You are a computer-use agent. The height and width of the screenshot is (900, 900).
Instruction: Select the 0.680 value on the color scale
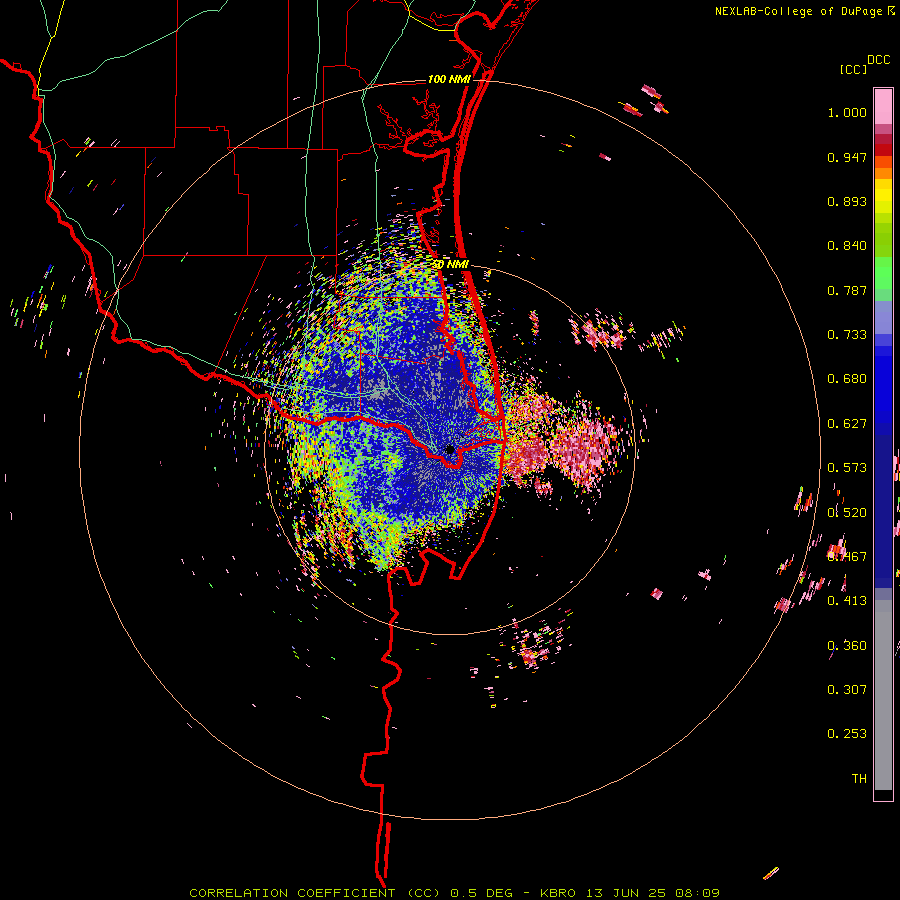coord(847,379)
